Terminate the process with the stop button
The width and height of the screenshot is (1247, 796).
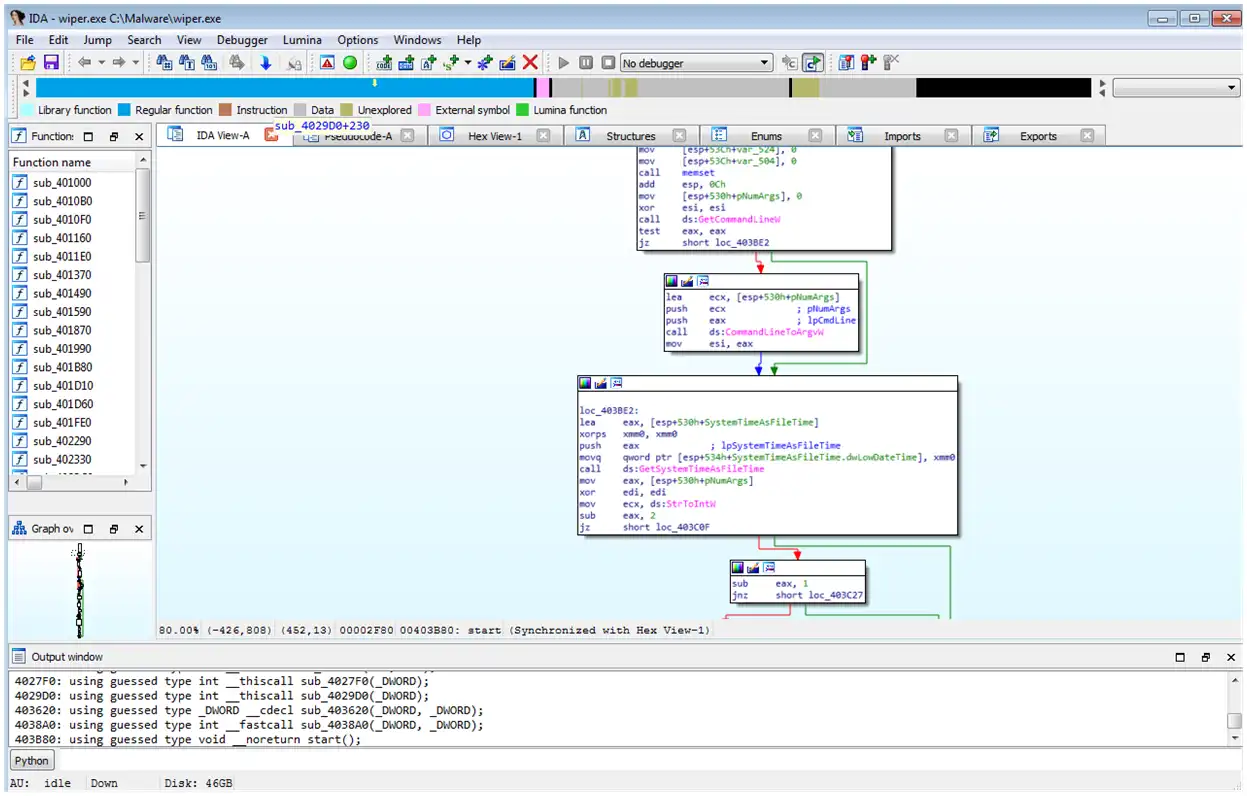coord(608,63)
